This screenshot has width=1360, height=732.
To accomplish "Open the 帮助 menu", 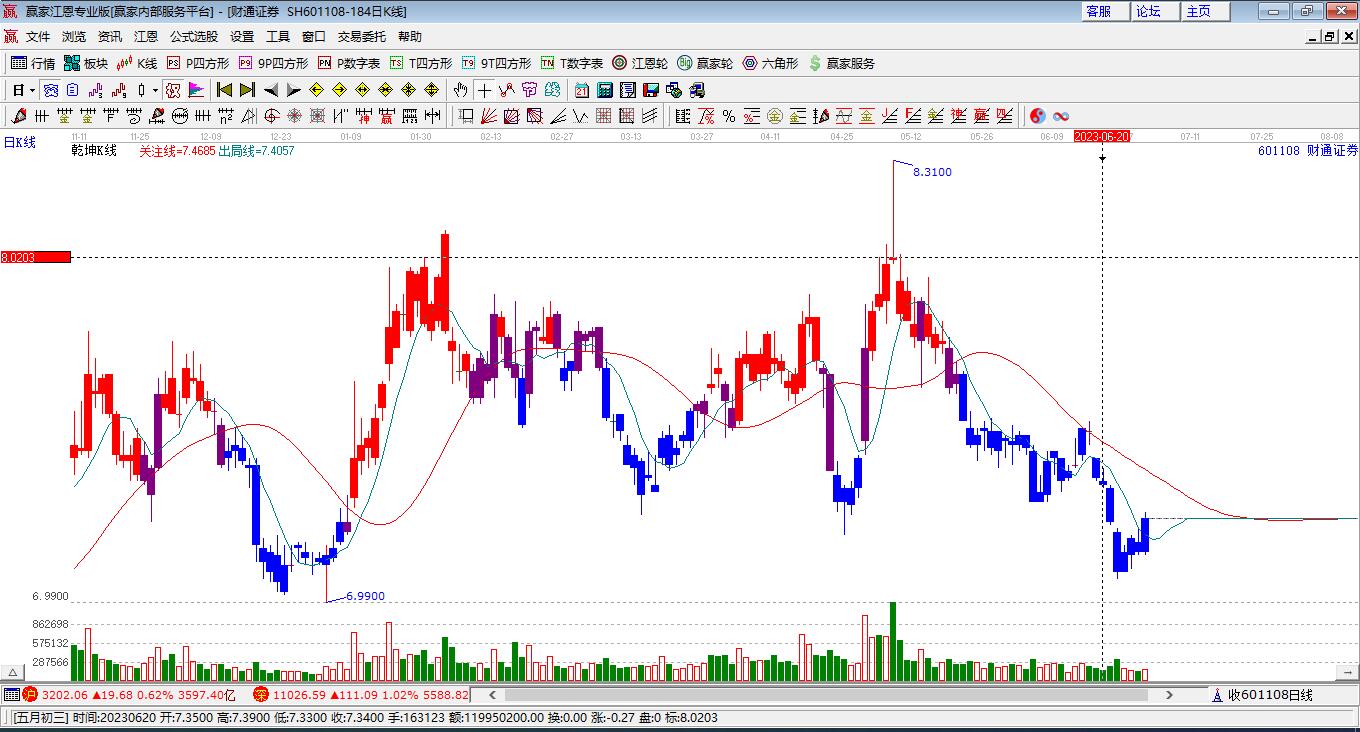I will [410, 37].
